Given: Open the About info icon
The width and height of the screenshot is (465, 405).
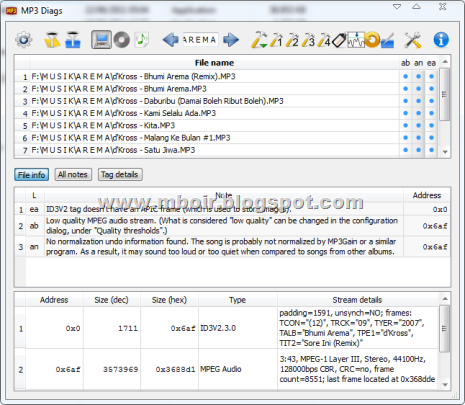Looking at the screenshot, I should point(441,40).
